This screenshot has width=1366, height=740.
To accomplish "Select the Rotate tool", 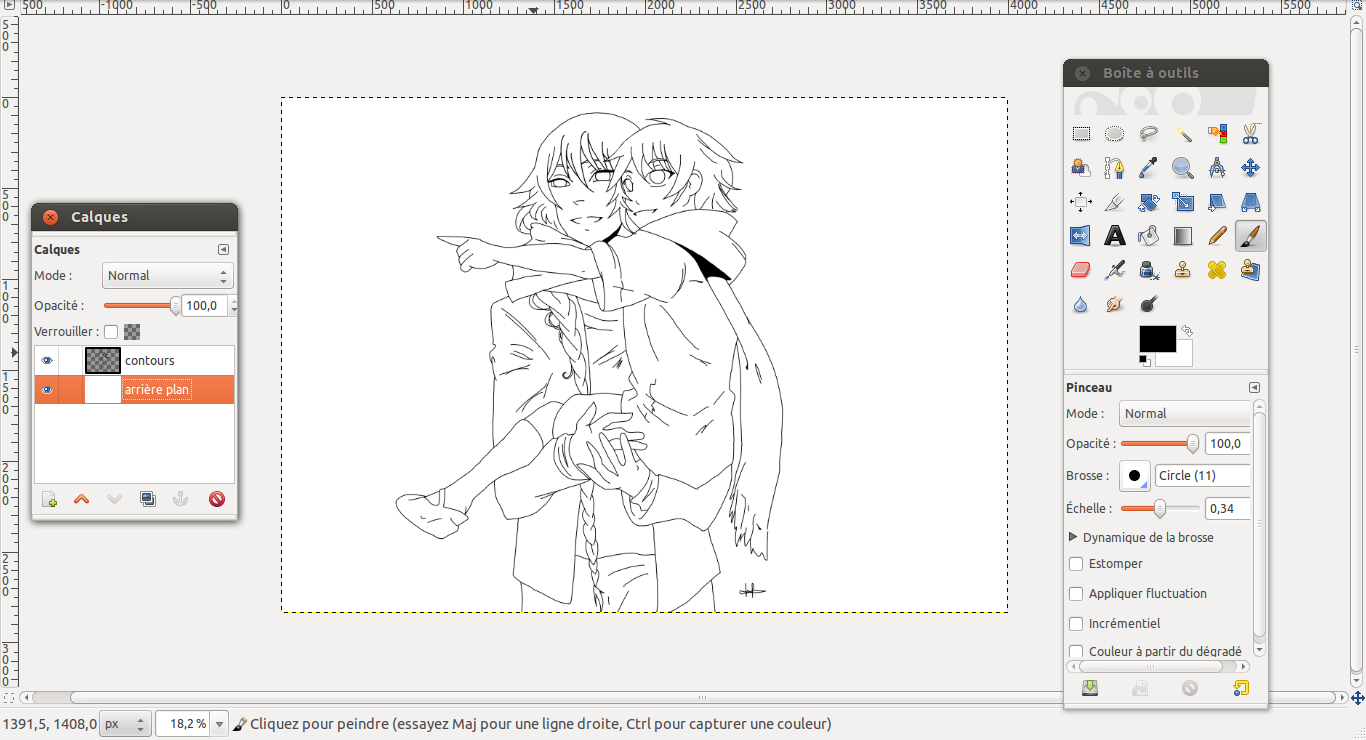I will tap(1149, 202).
